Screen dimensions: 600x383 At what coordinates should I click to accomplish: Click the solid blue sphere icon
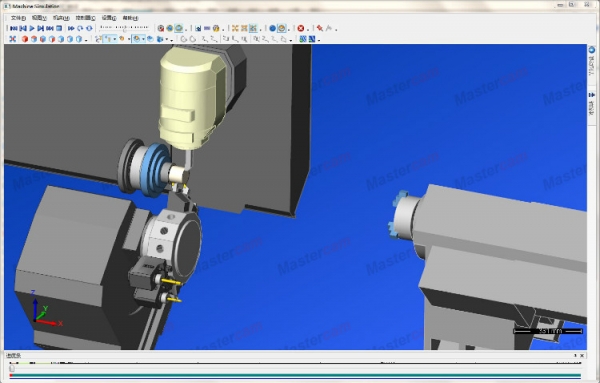pos(272,28)
